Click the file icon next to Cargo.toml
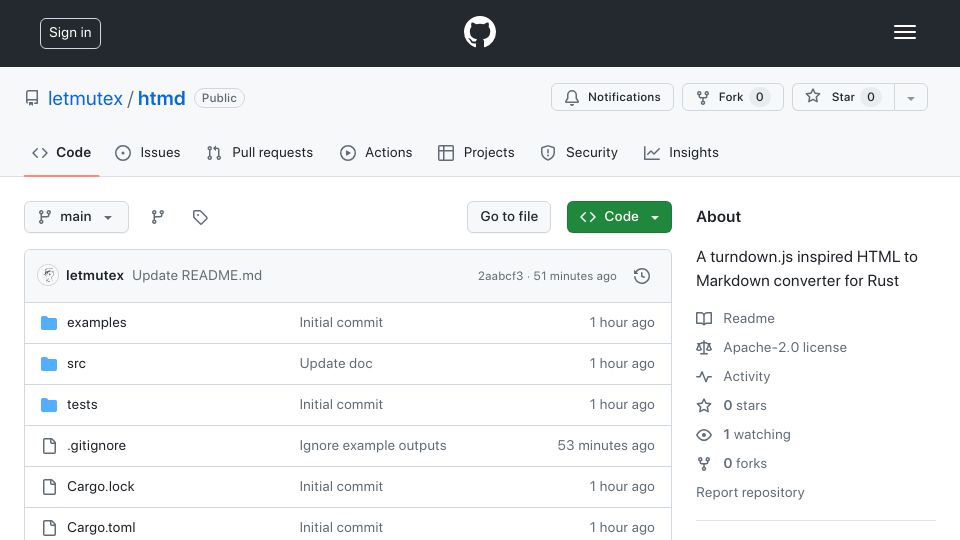The image size is (960, 540). point(49,528)
